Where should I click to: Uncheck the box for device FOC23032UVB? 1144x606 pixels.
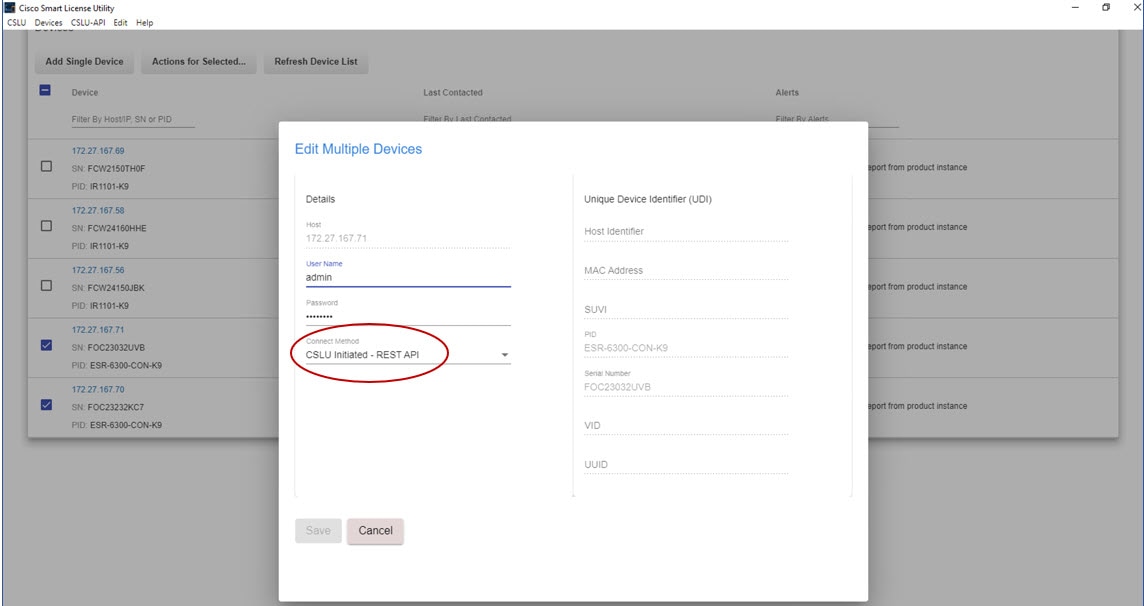pos(47,345)
